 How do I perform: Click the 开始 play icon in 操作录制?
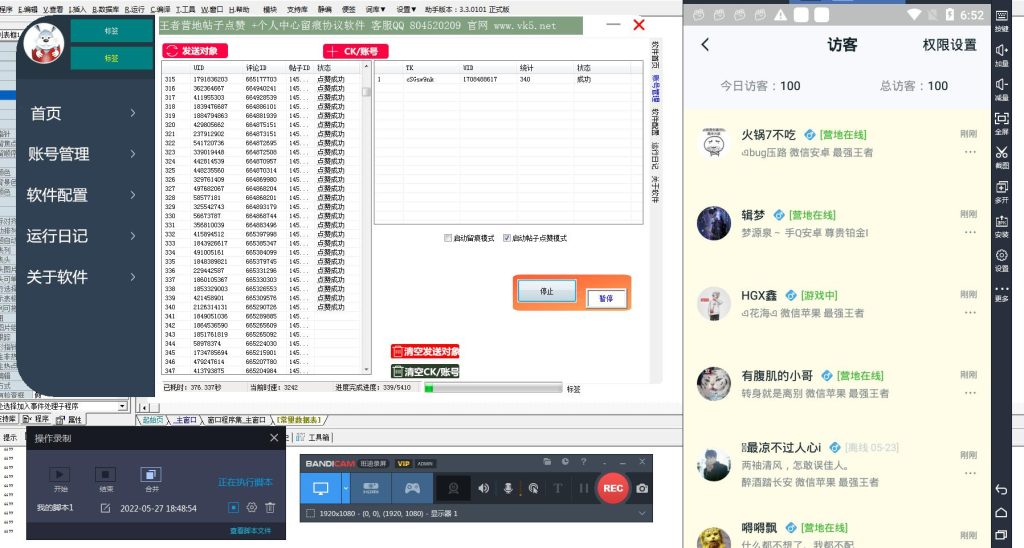[60, 474]
